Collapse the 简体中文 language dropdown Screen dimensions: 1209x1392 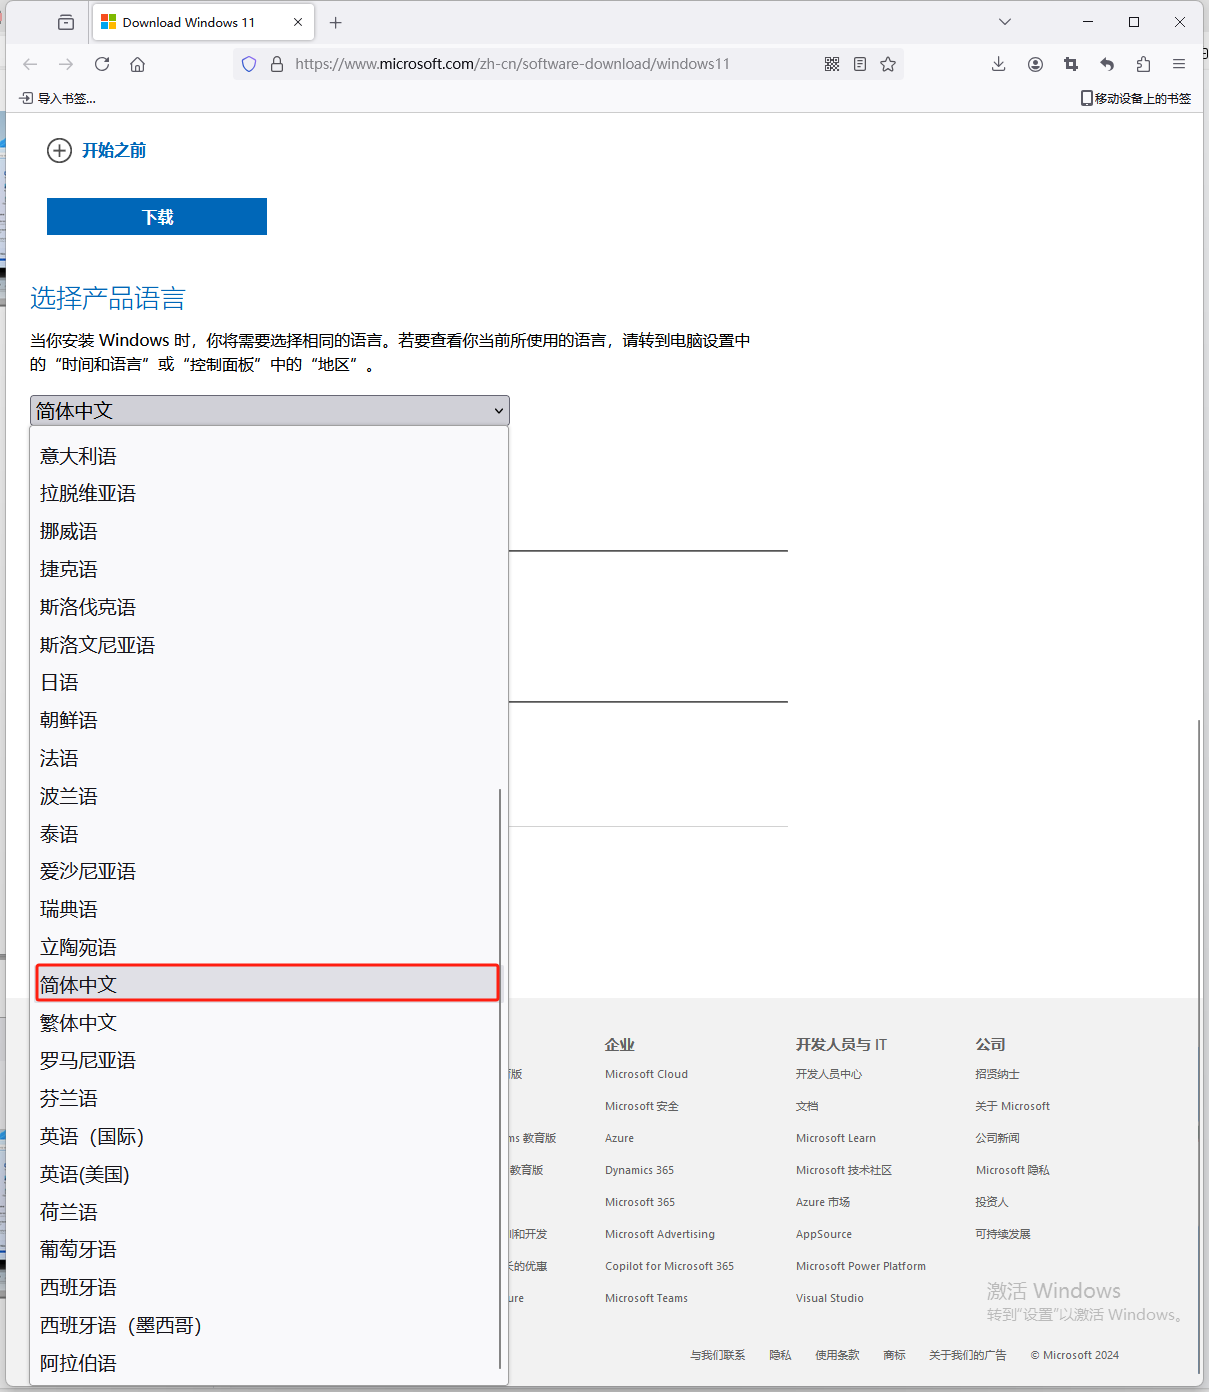[x=270, y=411]
